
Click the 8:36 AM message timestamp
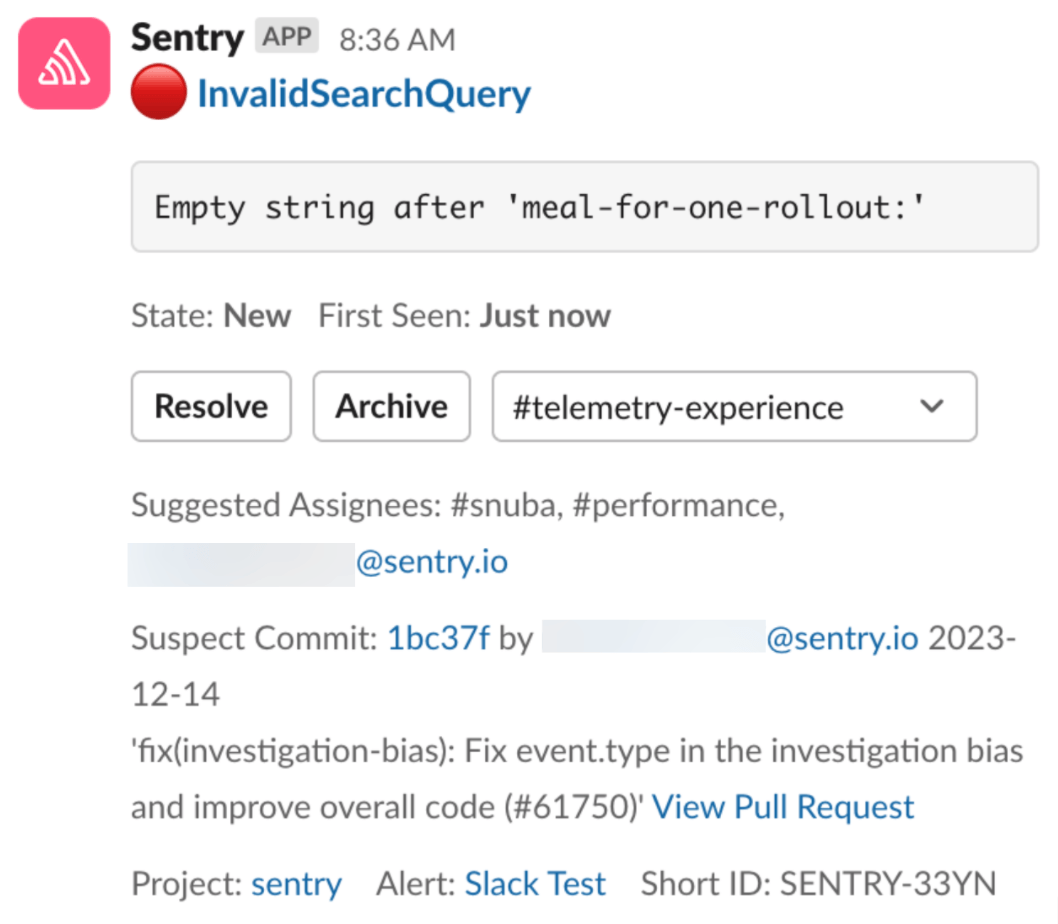click(397, 40)
